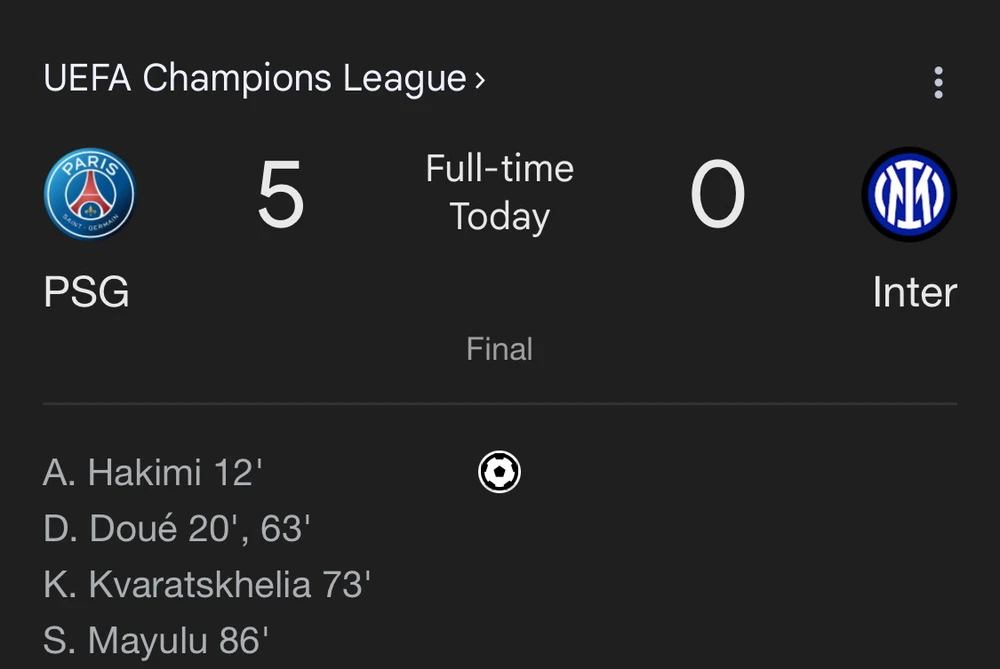Tap the Full-time match status
The height and width of the screenshot is (669, 1000).
(x=499, y=168)
